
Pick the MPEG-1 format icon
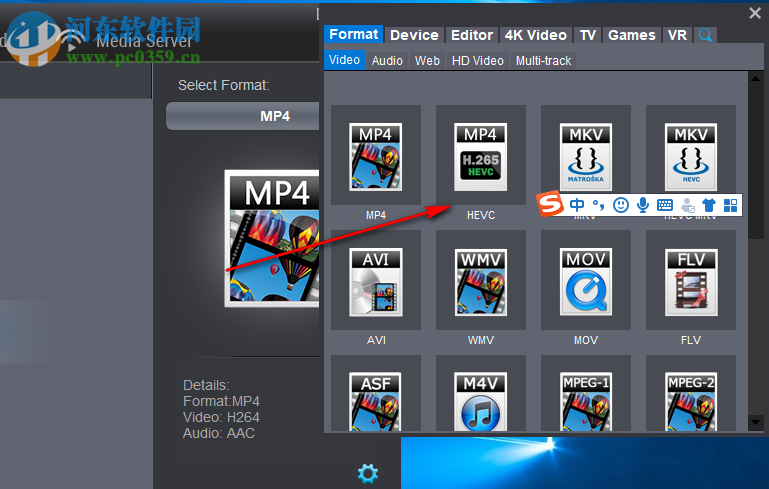(586, 402)
